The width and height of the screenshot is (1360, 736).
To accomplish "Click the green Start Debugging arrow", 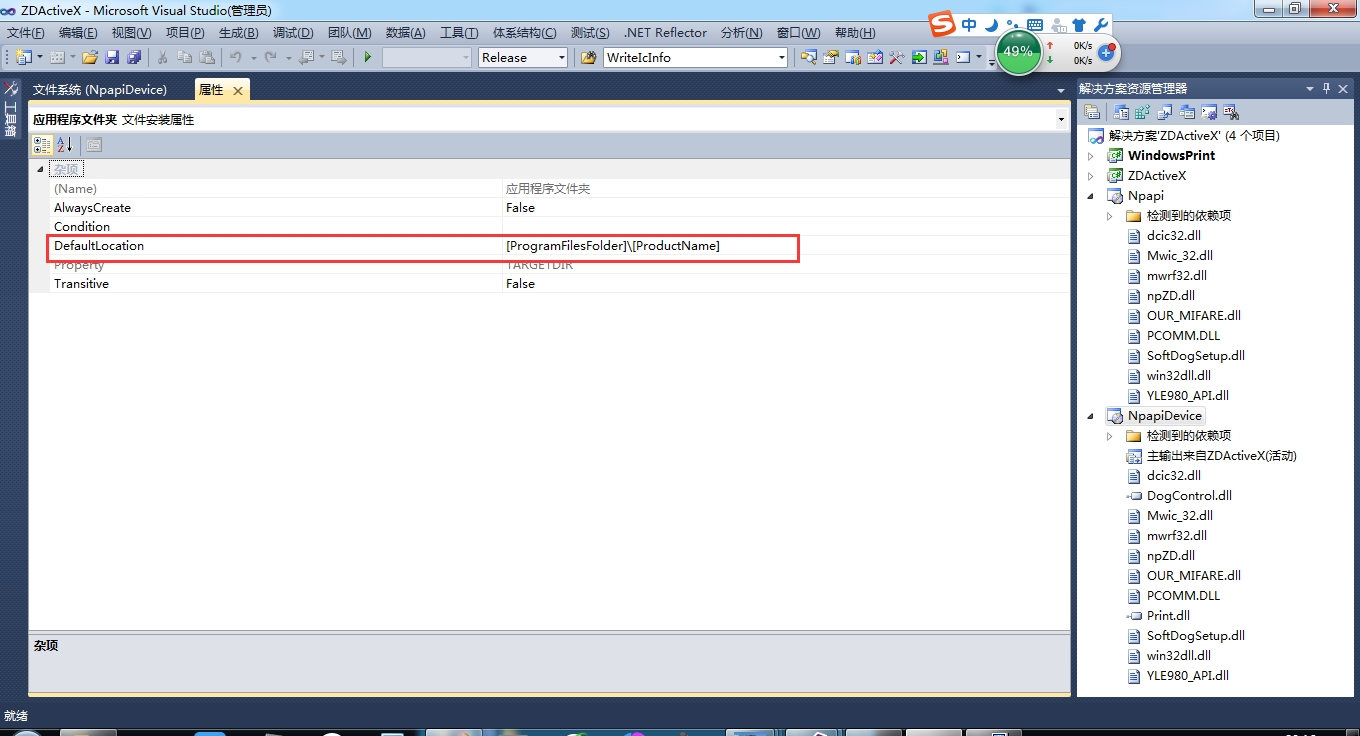I will point(368,57).
